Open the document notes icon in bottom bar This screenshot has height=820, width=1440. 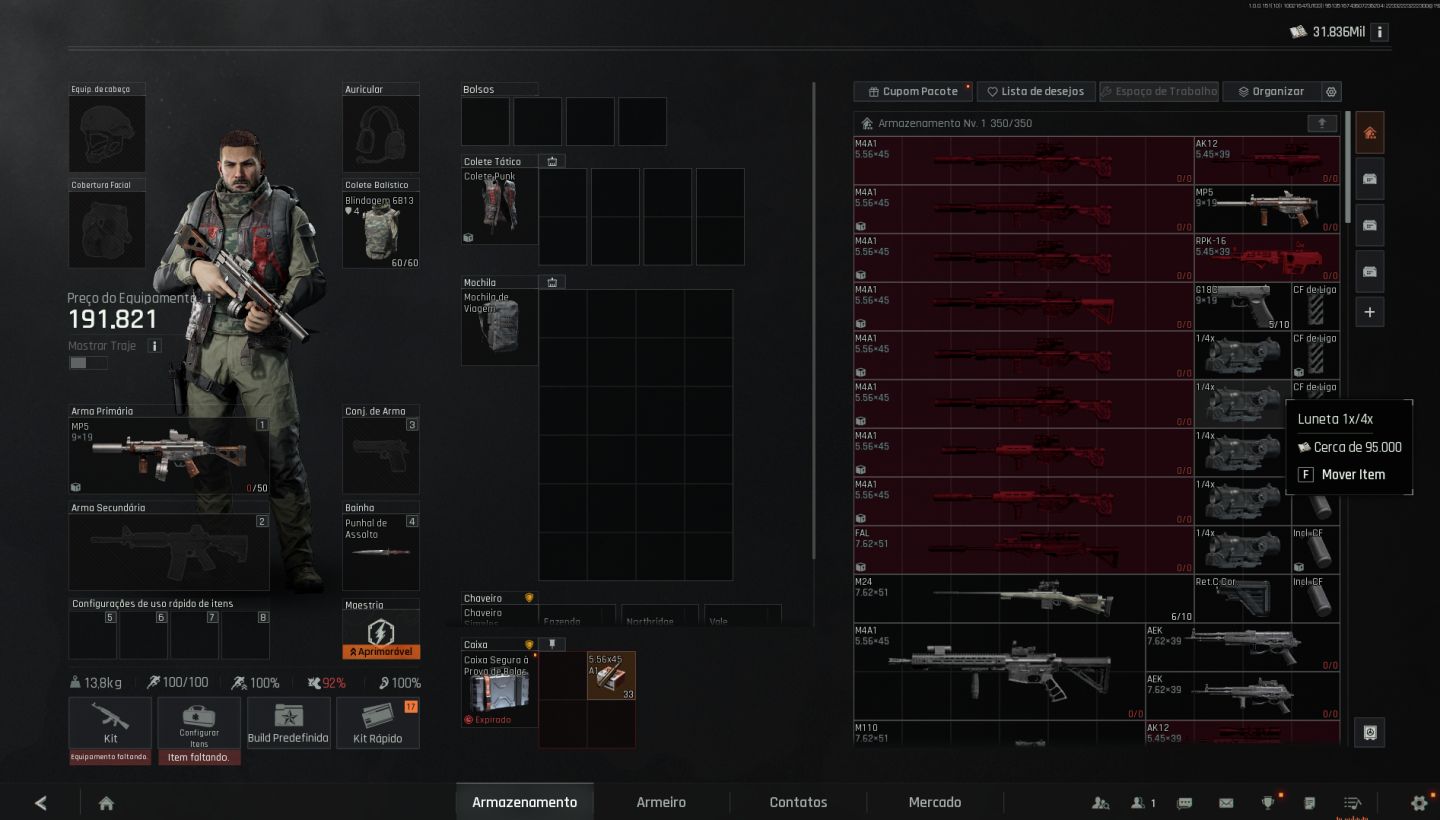tap(1310, 802)
